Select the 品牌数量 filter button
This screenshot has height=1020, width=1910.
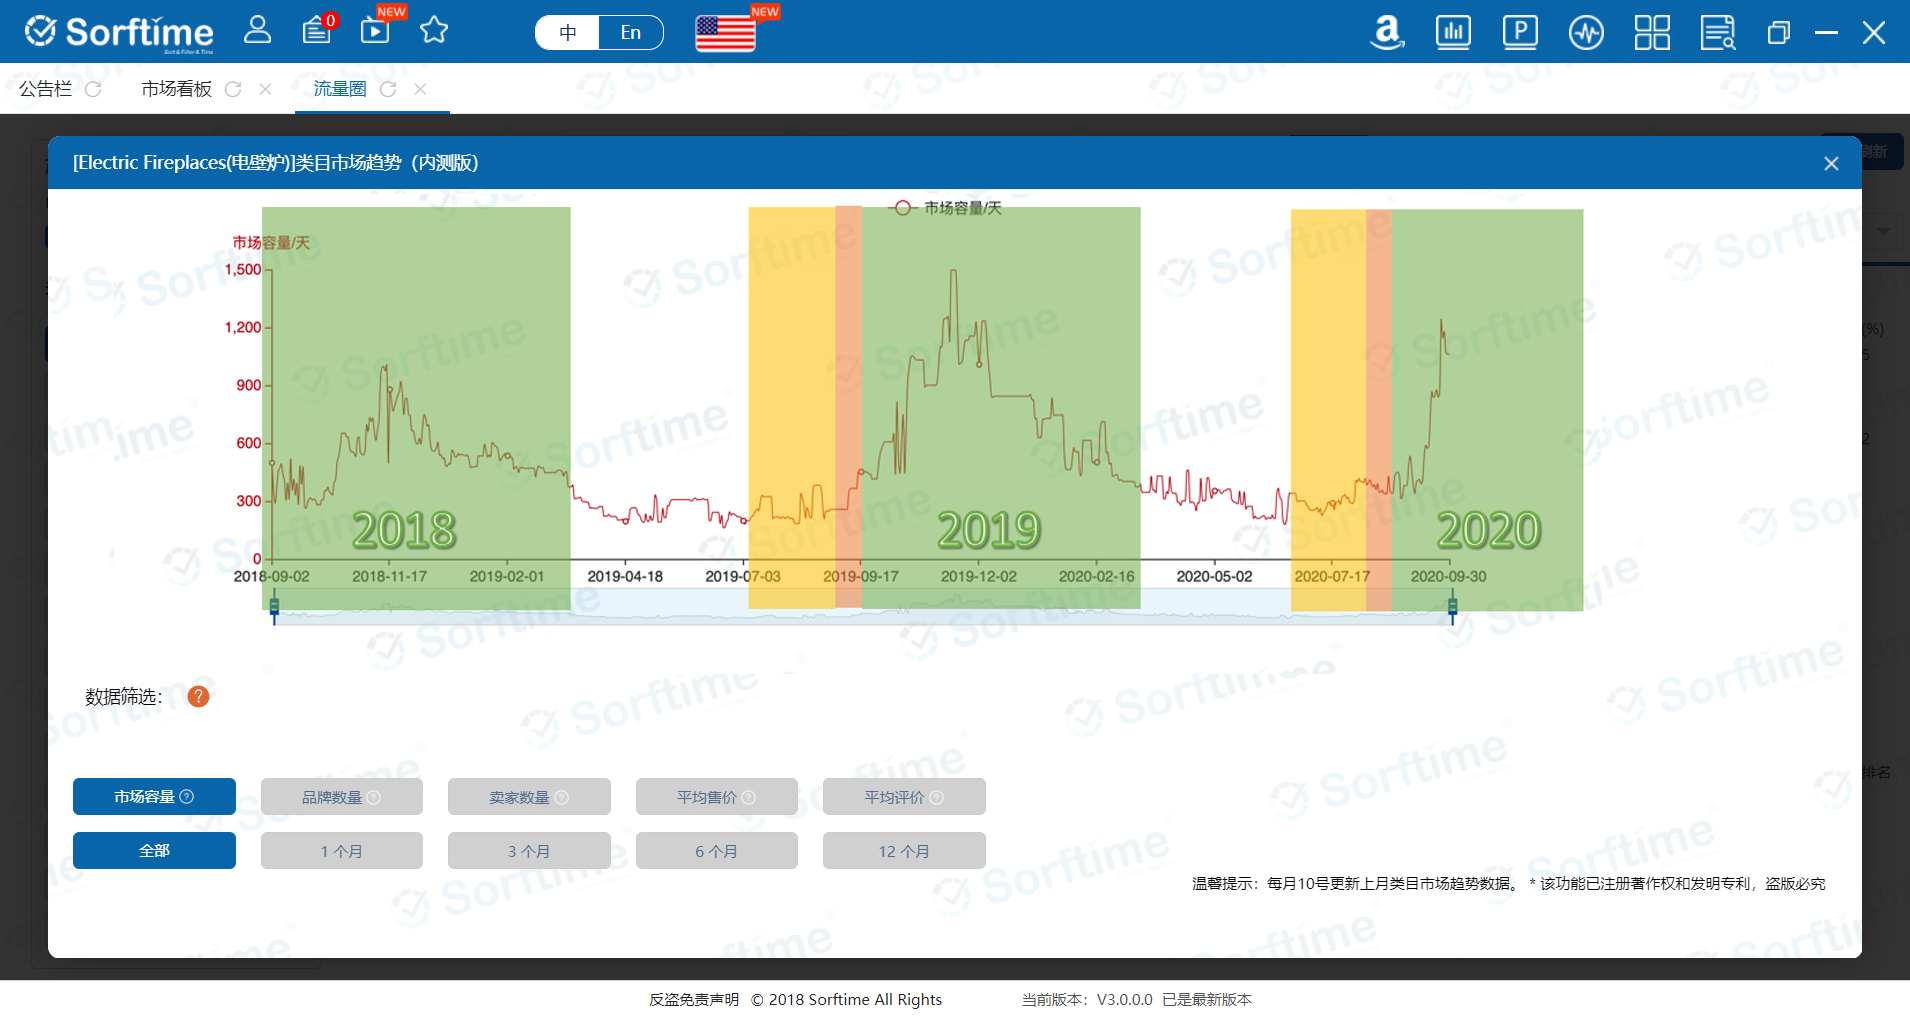[342, 796]
